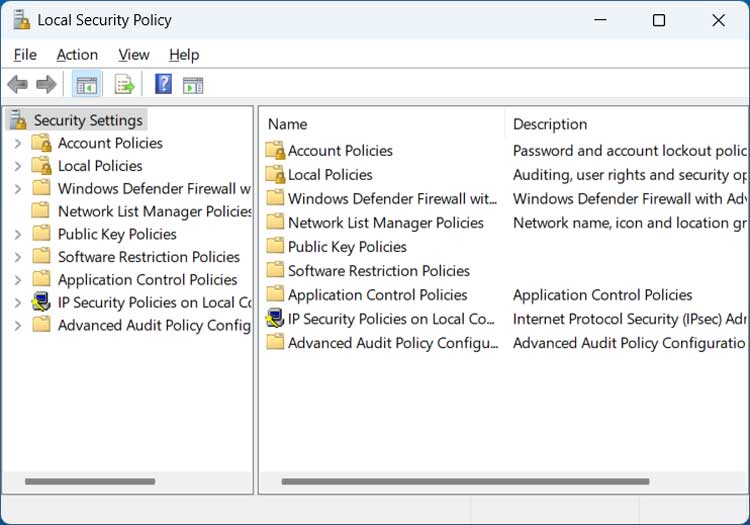Expand the Windows Defender Firewall tree node
Viewport: 750px width, 525px height.
(18, 189)
